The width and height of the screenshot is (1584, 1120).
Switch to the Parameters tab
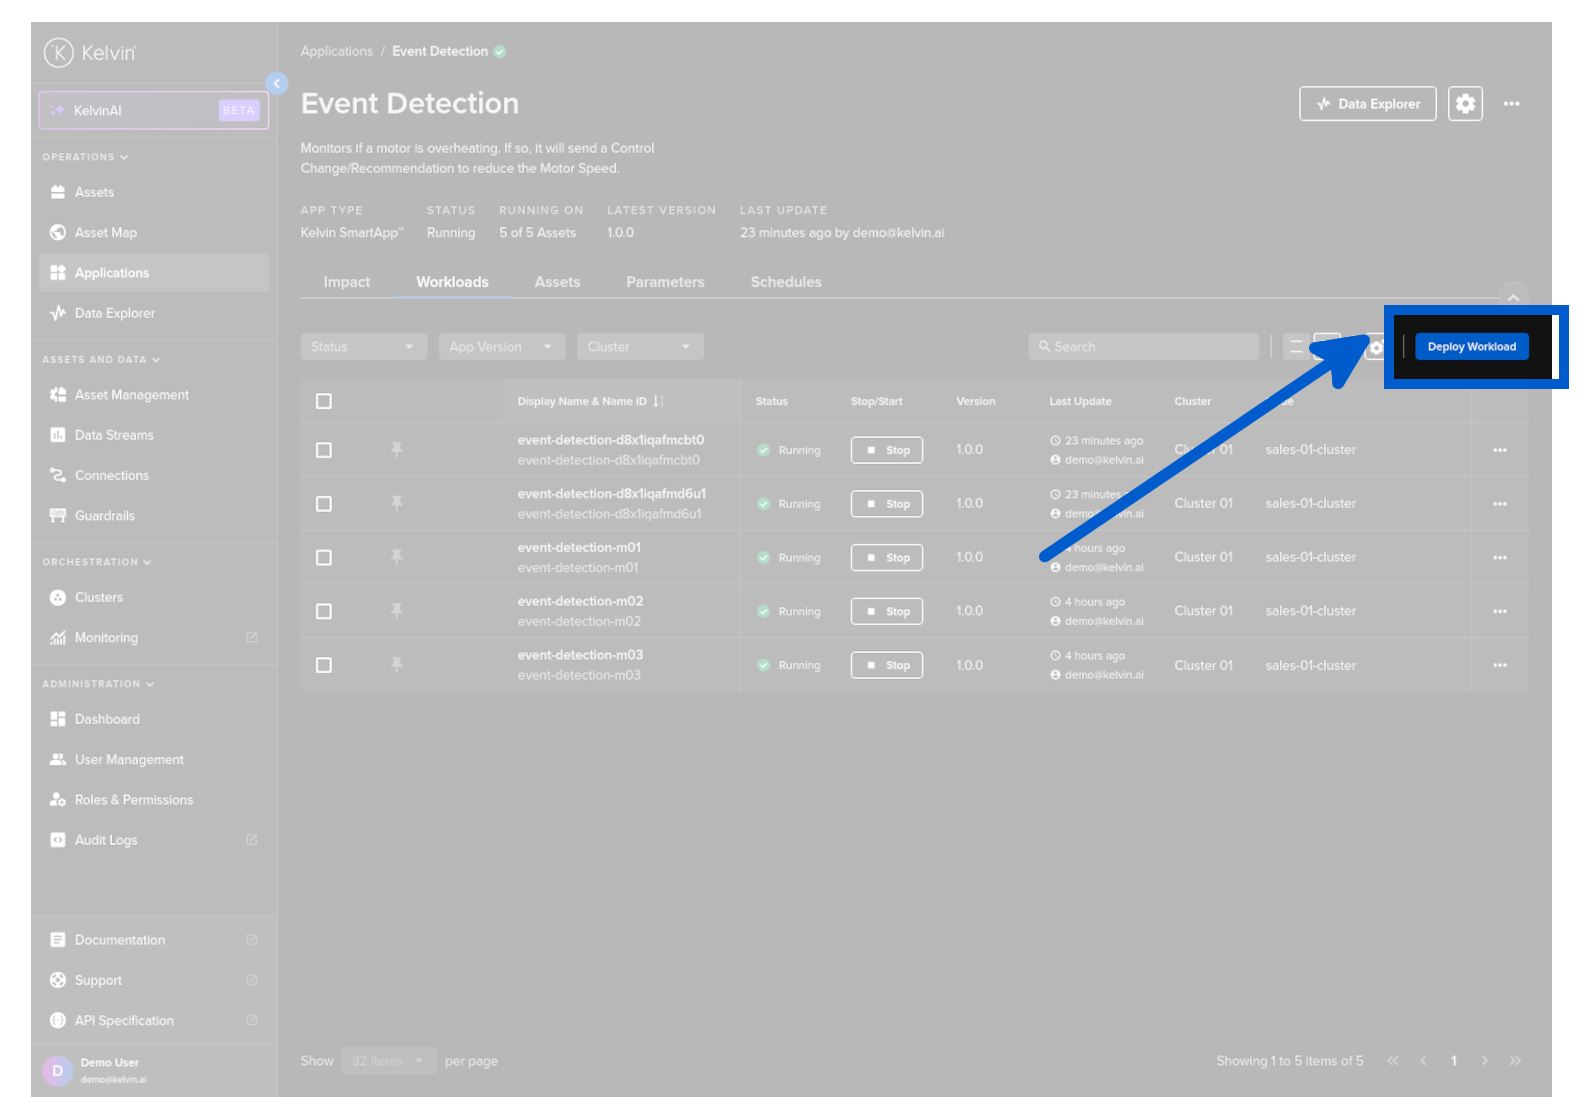click(x=665, y=283)
